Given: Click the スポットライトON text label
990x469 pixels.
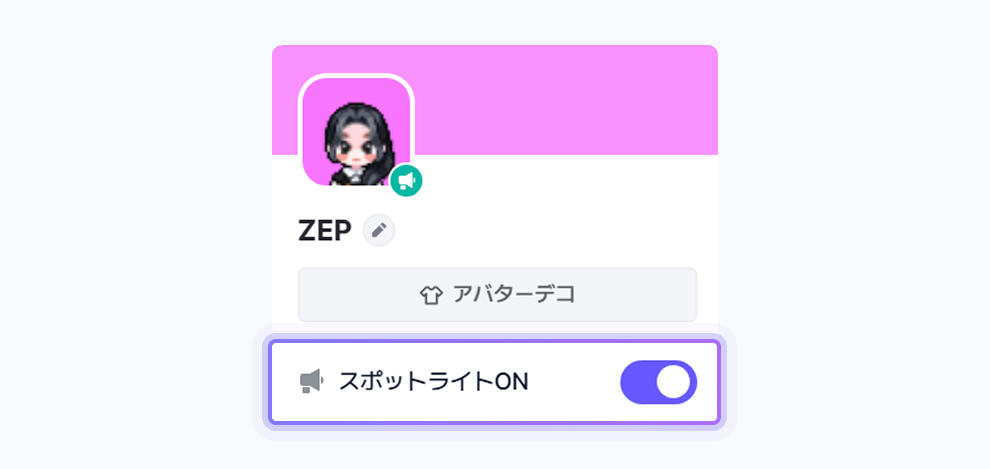Looking at the screenshot, I should click(x=433, y=381).
